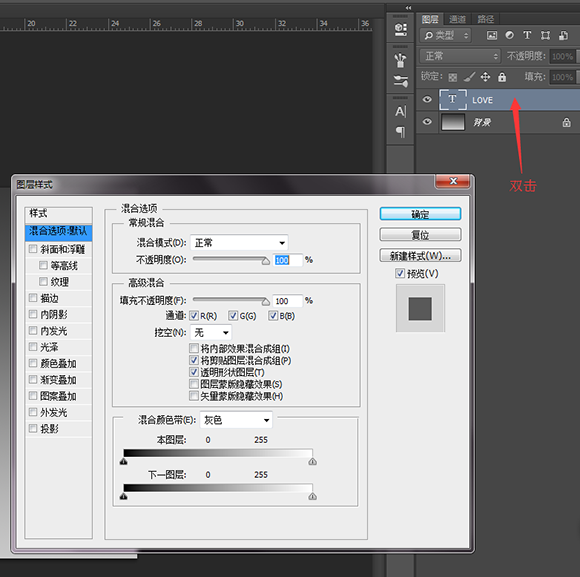Click the 填充不透明度(F) slider handle
The image size is (580, 577).
266,302
